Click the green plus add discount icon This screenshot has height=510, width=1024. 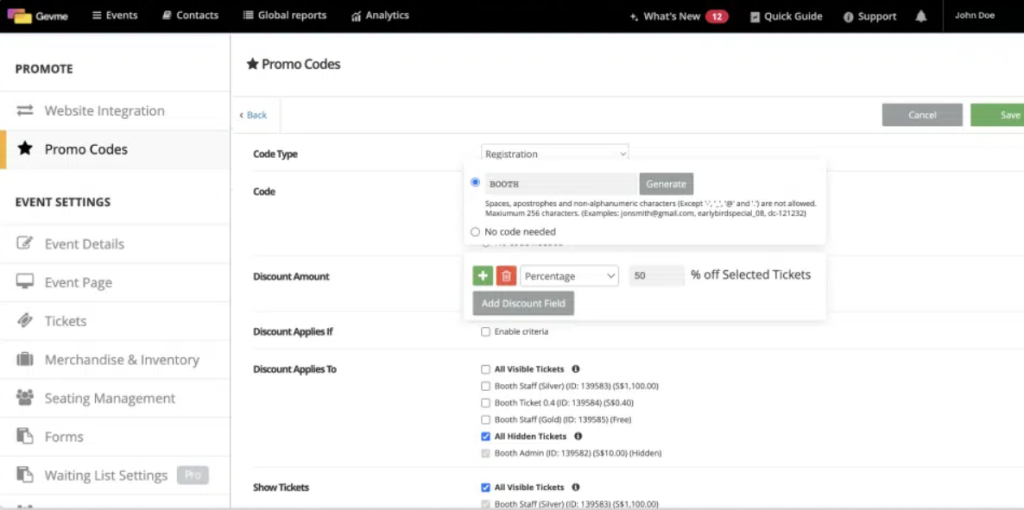pos(483,276)
